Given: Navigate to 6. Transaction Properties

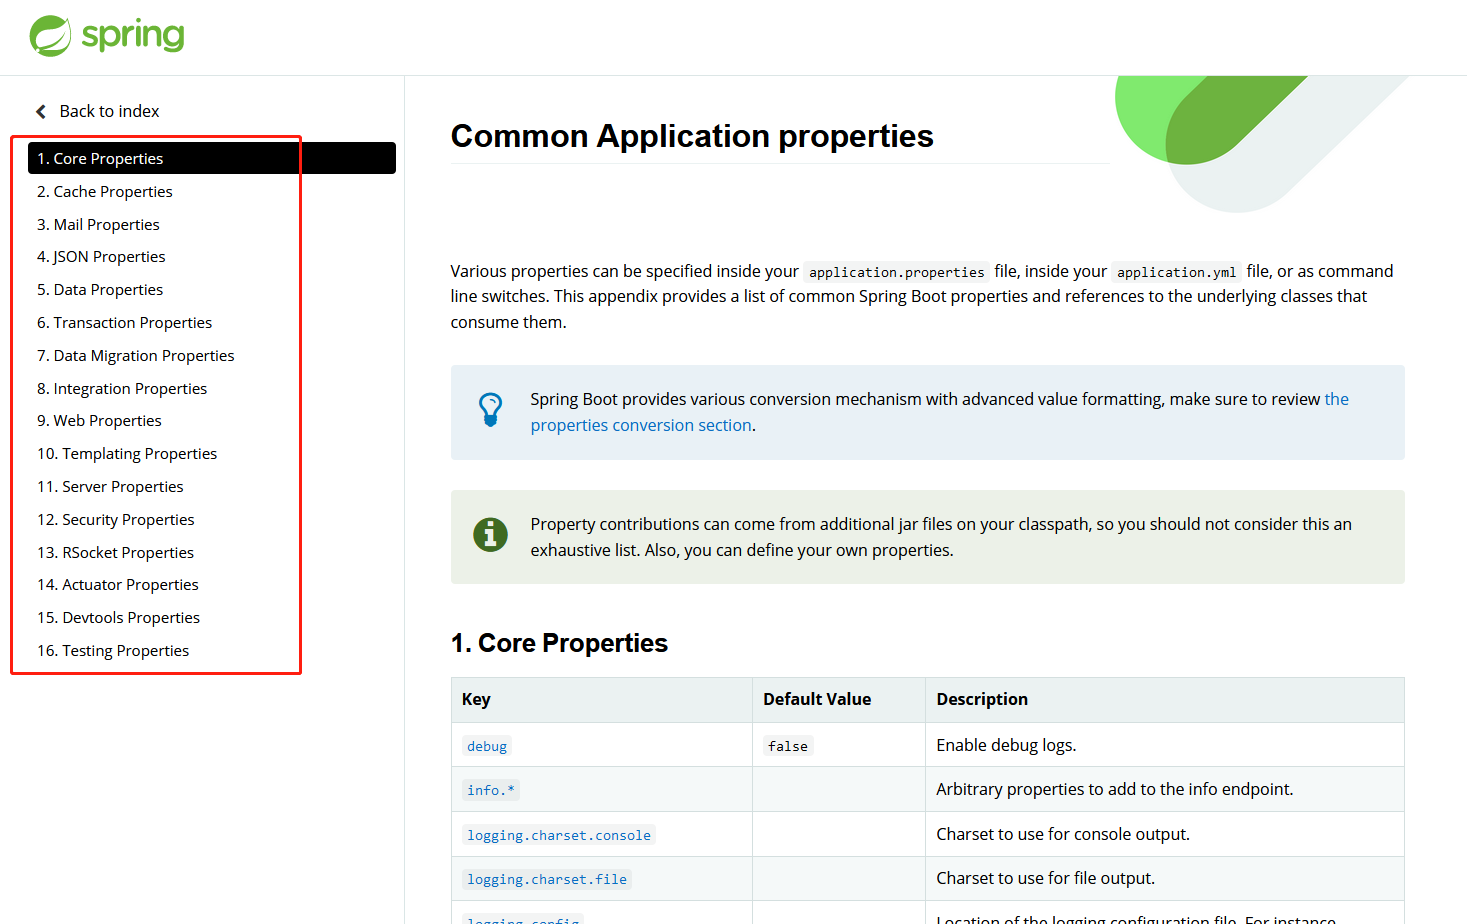Looking at the screenshot, I should tap(124, 322).
